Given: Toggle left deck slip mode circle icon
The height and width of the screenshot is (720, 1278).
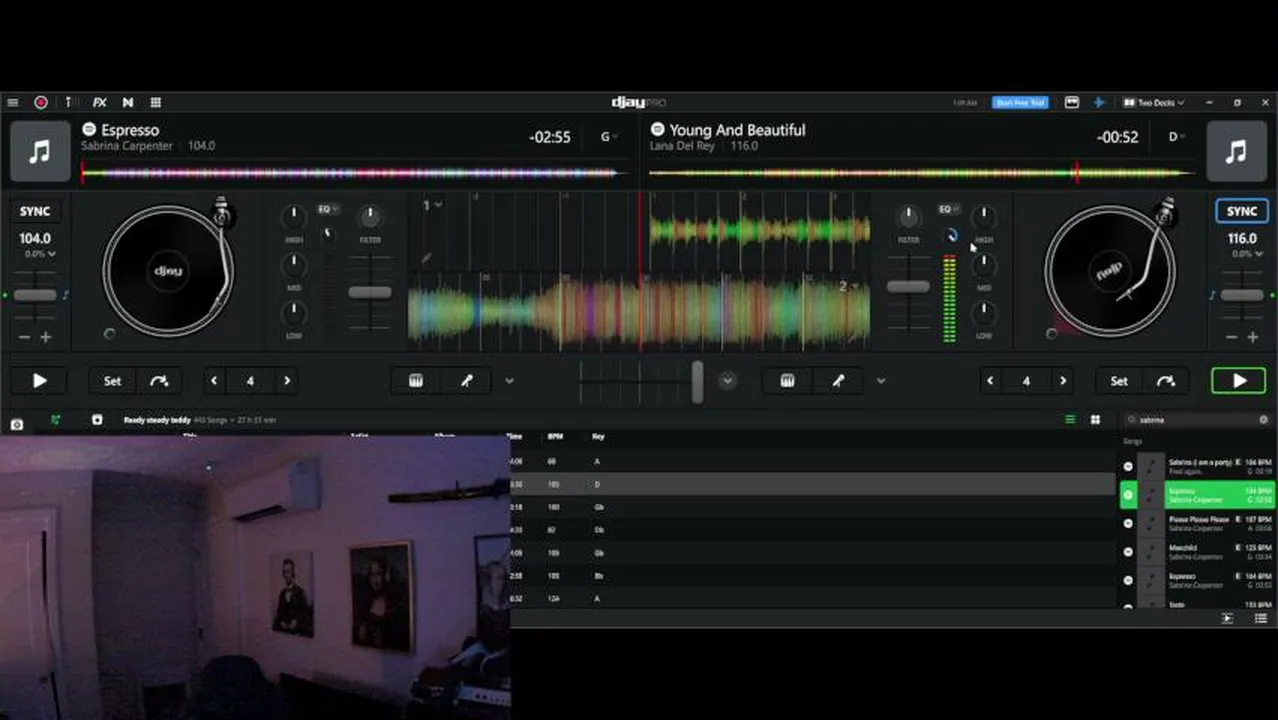Looking at the screenshot, I should pyautogui.click(x=110, y=334).
